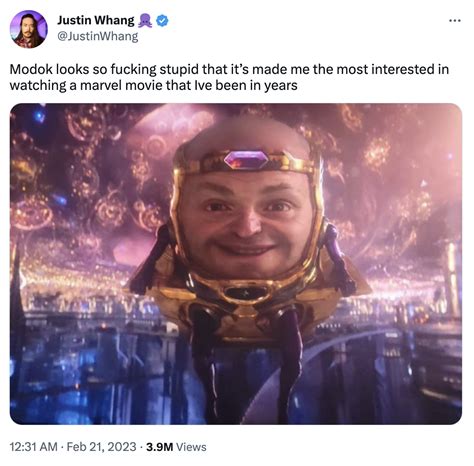Viewport: 474px width, 466px height.
Task: Click the purple gem on Modok's headband
Action: click(x=246, y=160)
